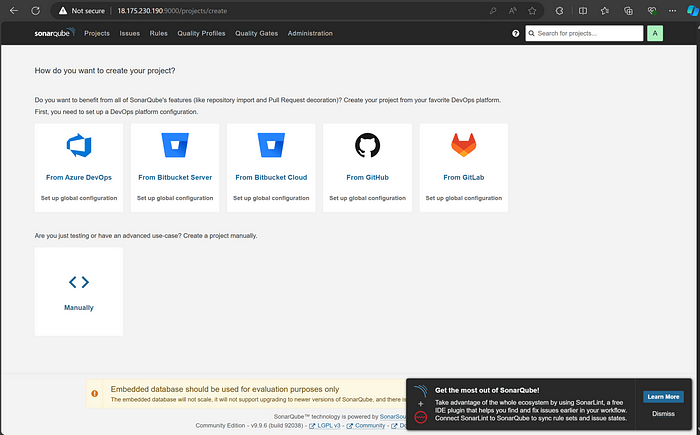Reload the browser page
The width and height of the screenshot is (700, 435).
(35, 11)
